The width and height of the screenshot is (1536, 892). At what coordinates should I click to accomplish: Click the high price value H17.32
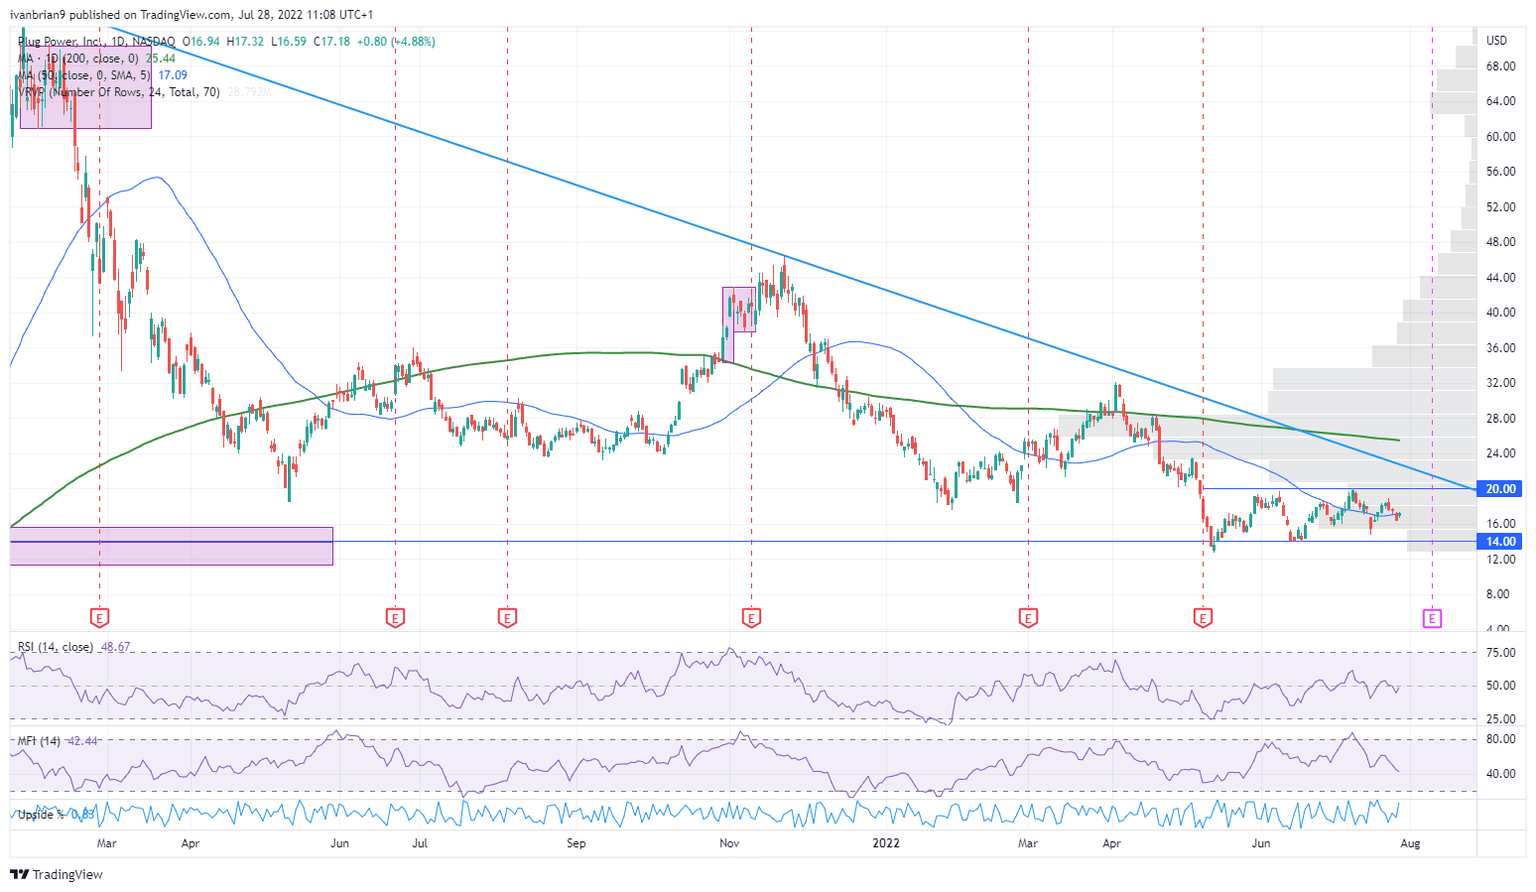(x=246, y=42)
